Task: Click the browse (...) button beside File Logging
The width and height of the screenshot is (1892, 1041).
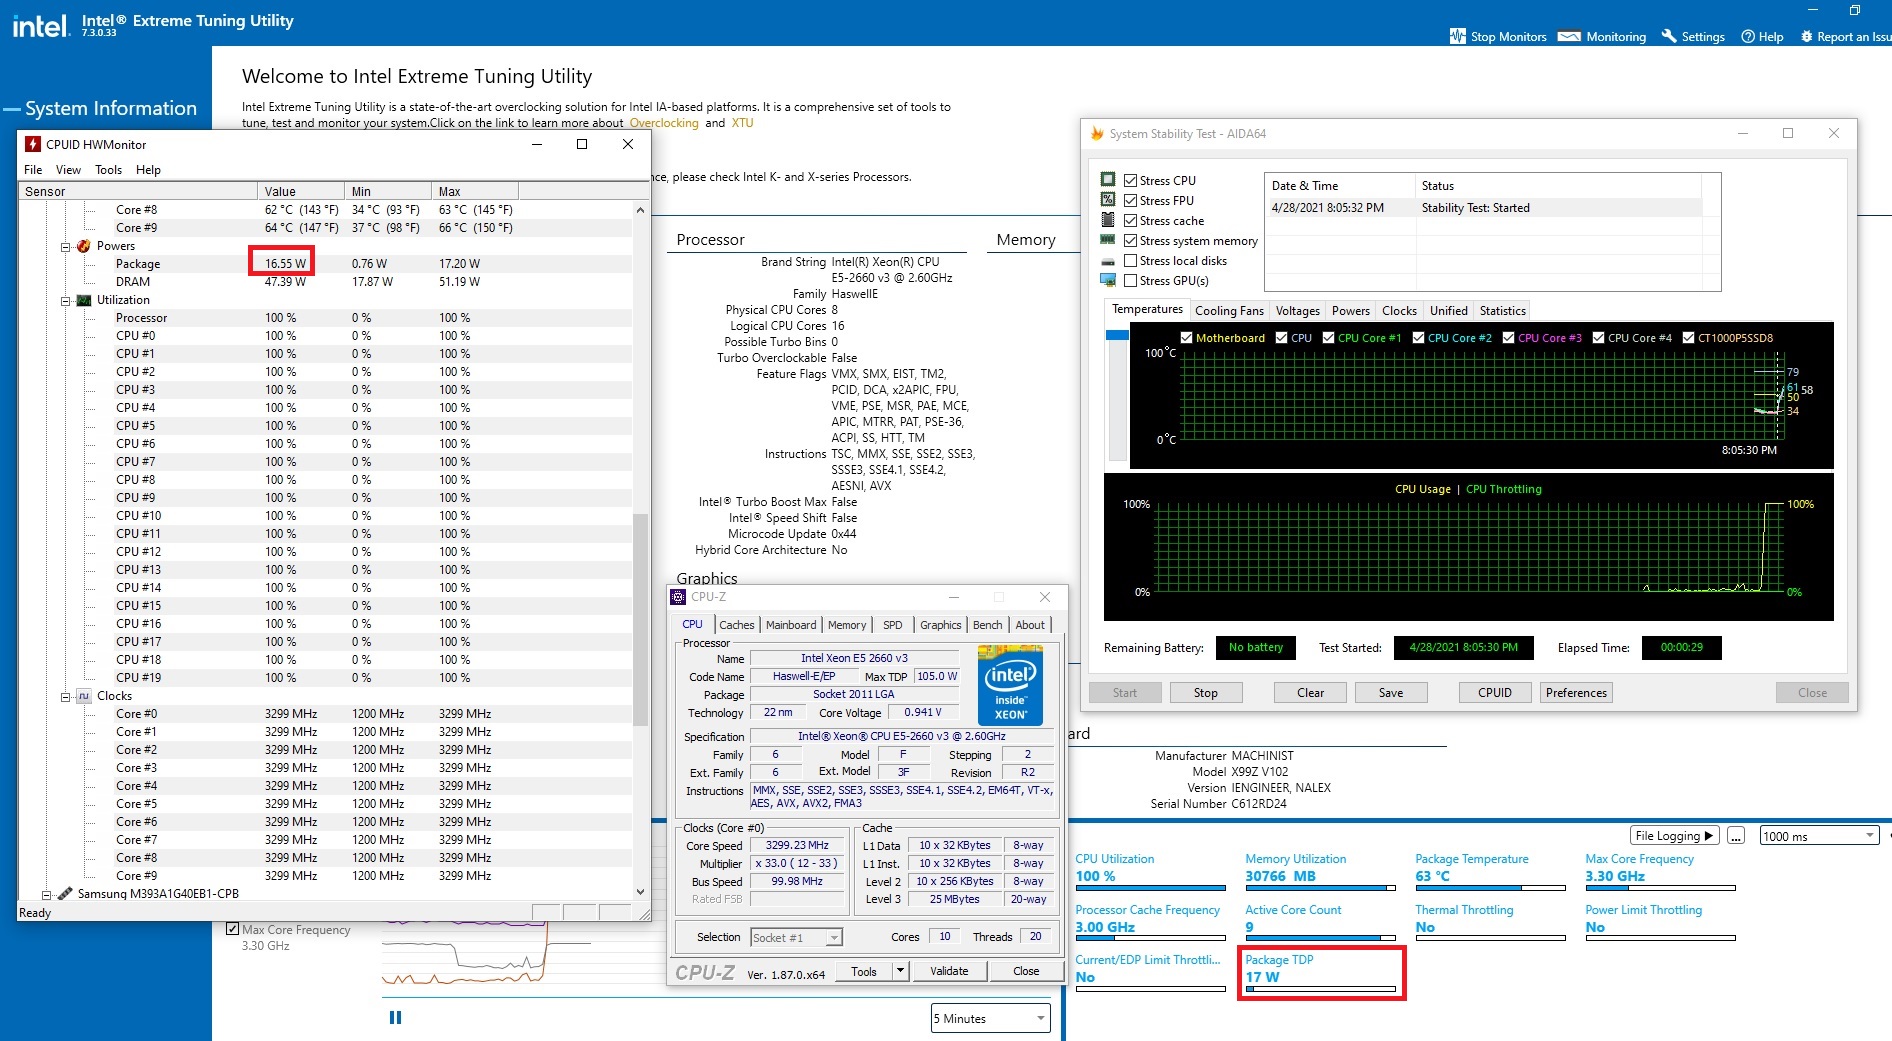Action: pyautogui.click(x=1736, y=836)
